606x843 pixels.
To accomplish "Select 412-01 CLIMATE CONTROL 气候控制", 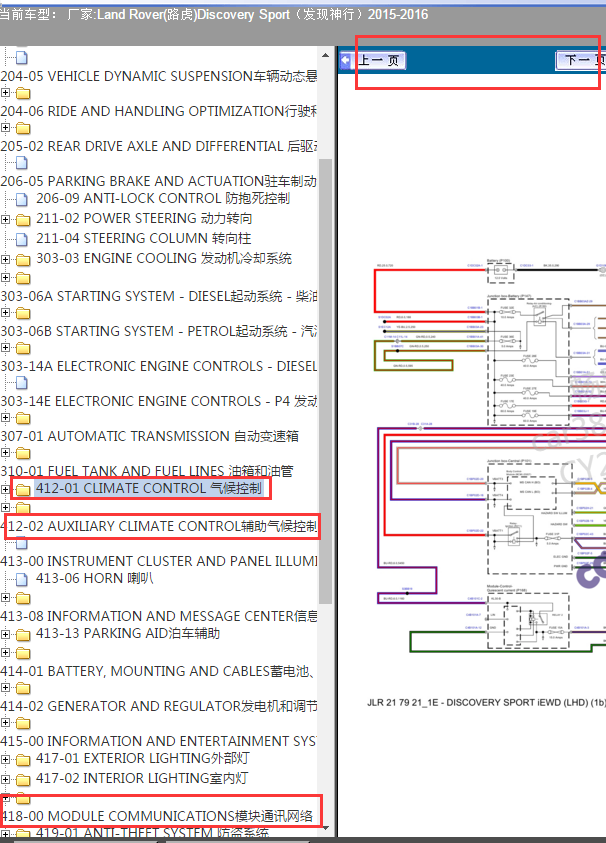I will (149, 488).
